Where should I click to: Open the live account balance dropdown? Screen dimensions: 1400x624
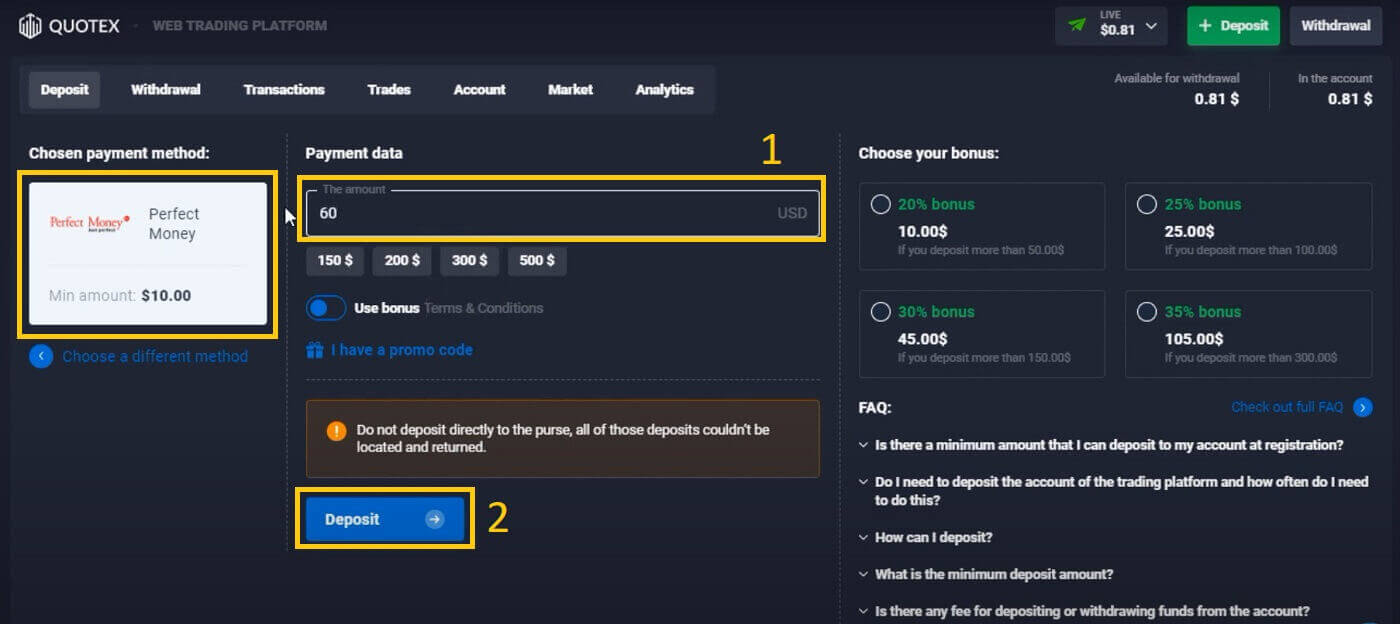1149,25
